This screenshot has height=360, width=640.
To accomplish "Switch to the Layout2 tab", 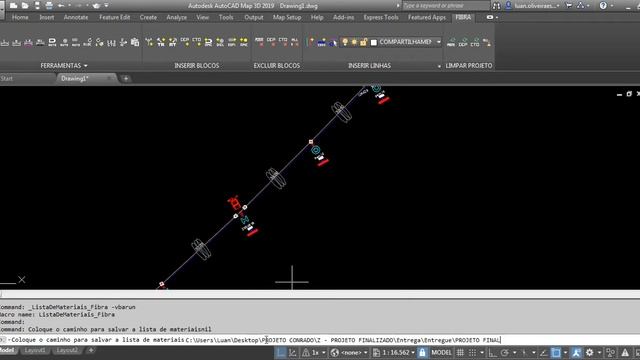I will (x=67, y=350).
